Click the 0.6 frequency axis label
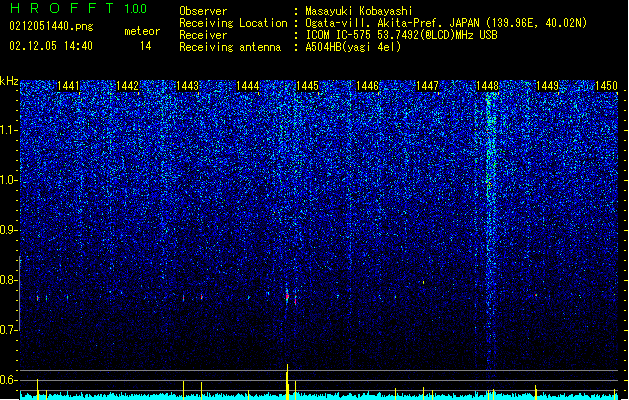The image size is (629, 400). click(x=9, y=380)
